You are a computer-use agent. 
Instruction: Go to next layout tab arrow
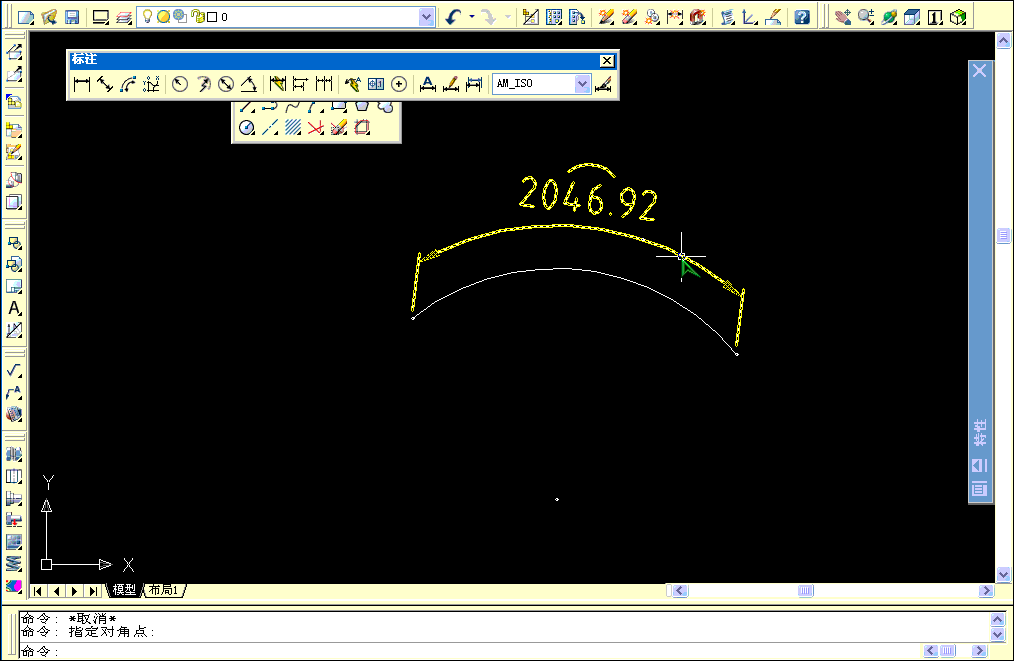pyautogui.click(x=75, y=591)
